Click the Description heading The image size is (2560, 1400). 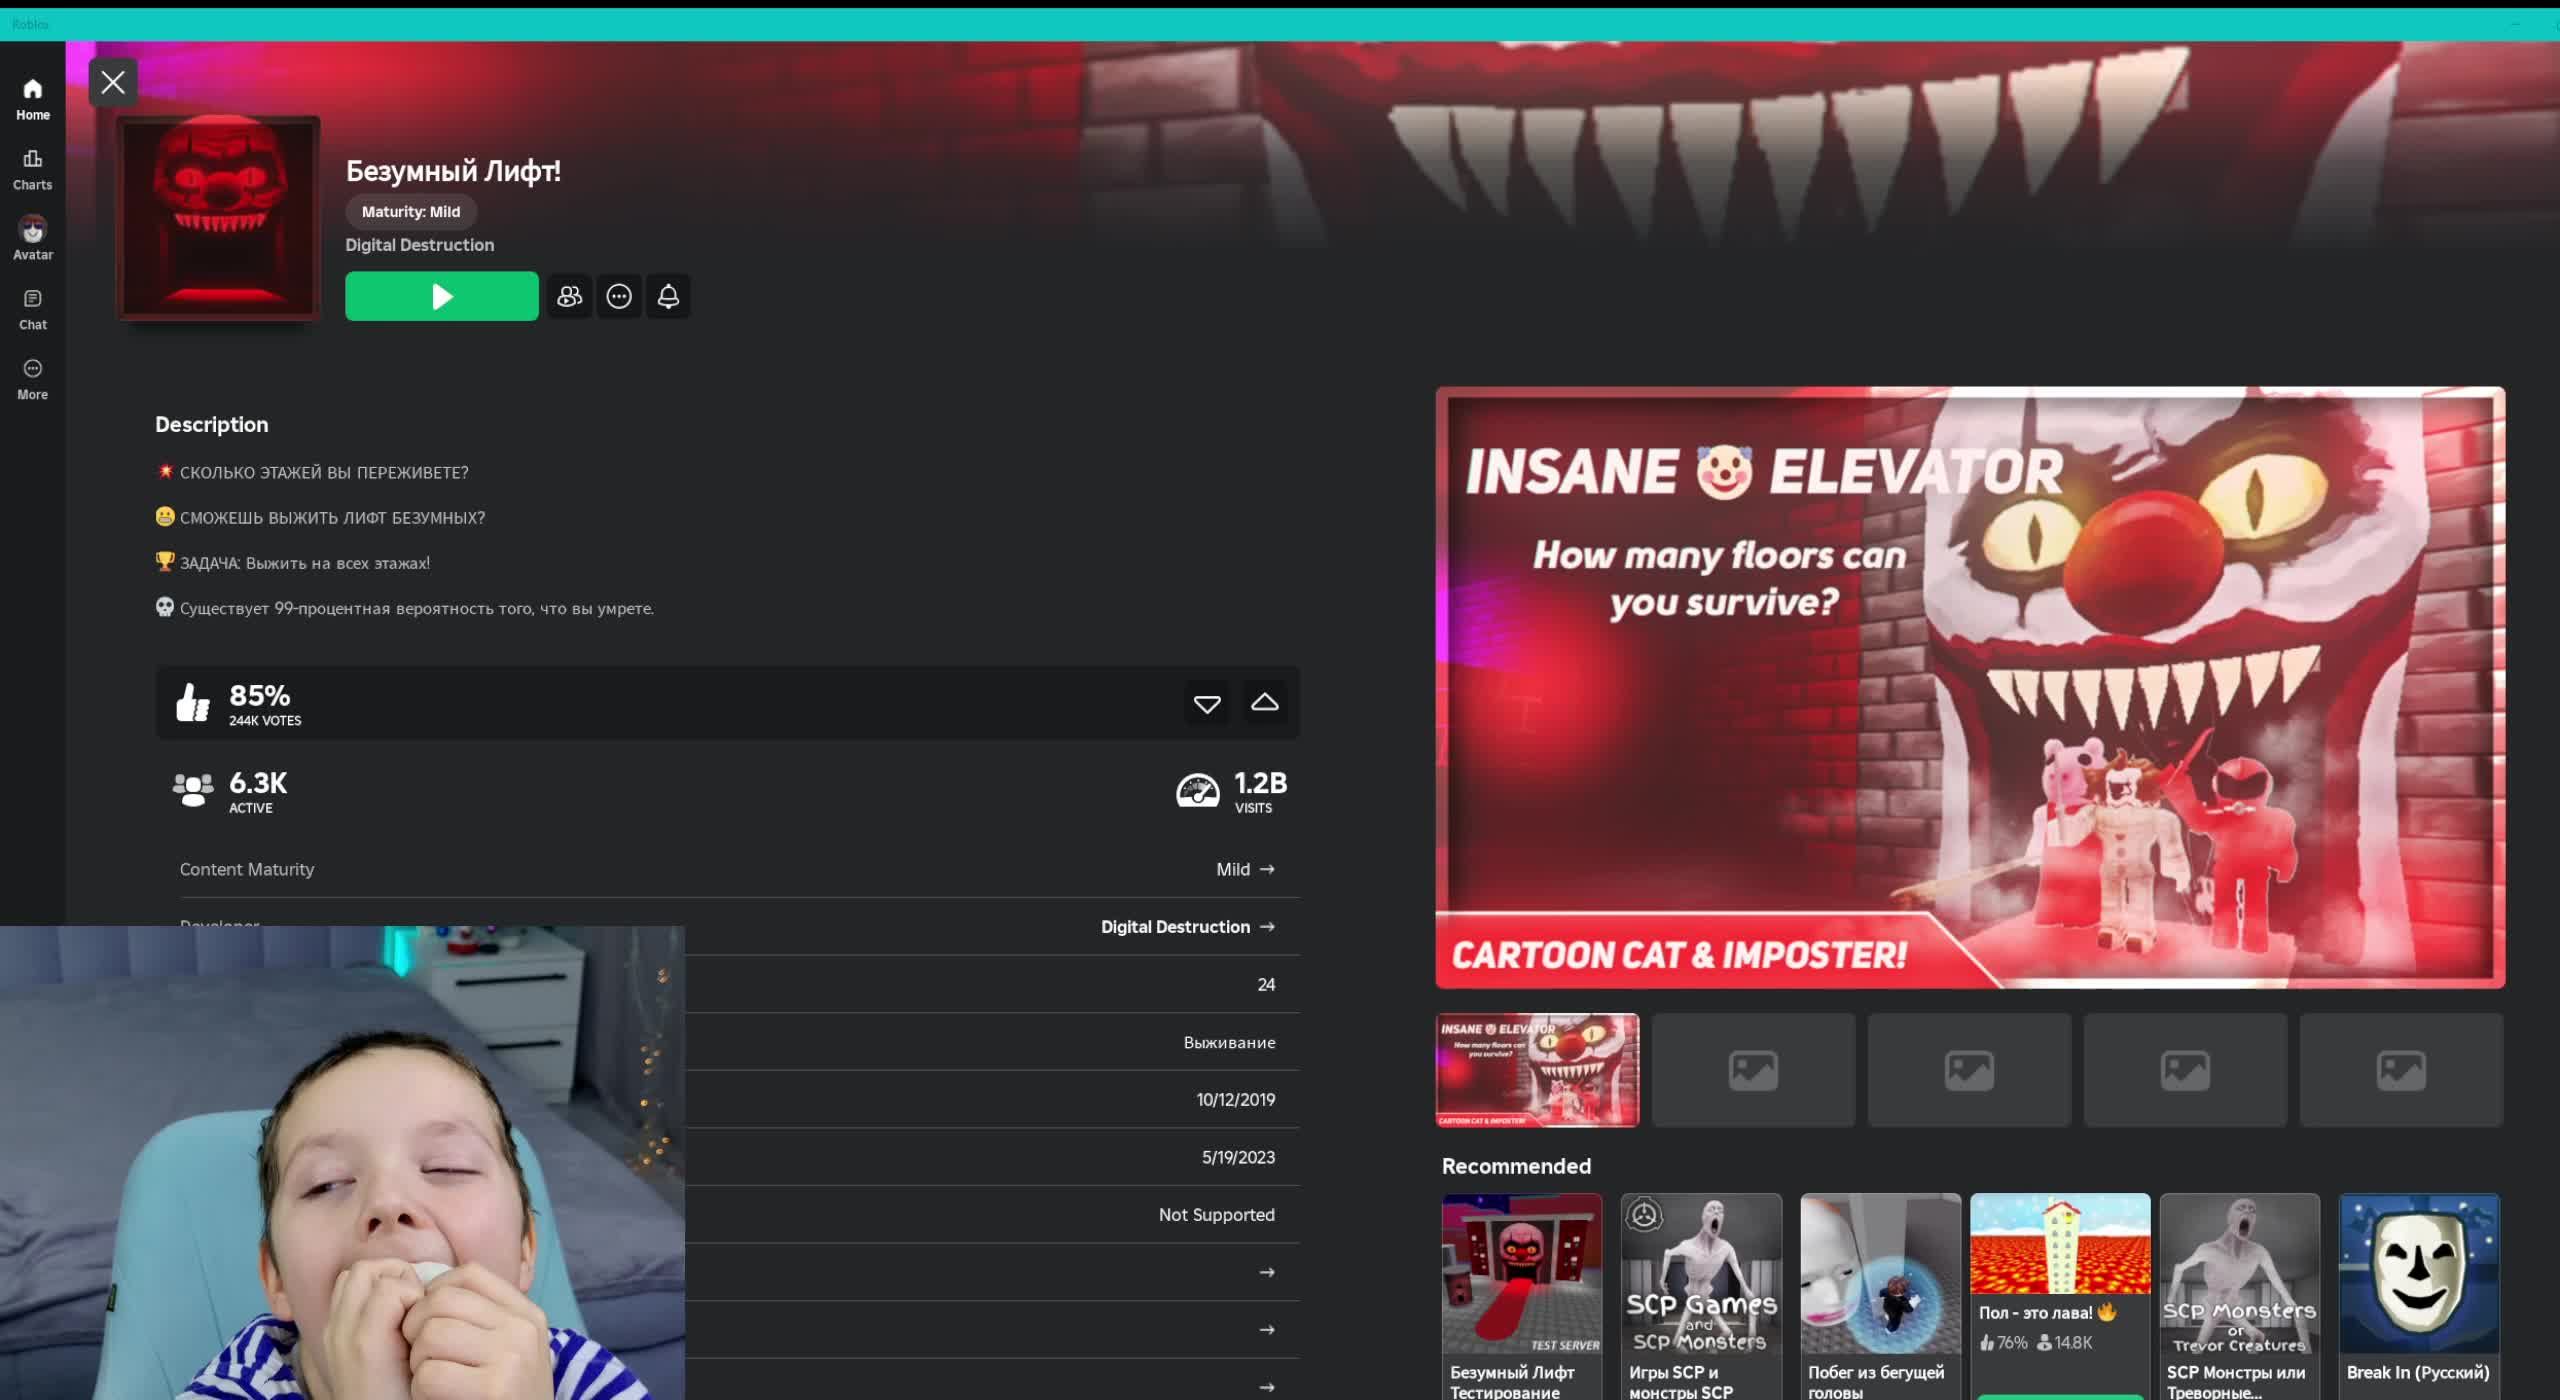(x=211, y=424)
